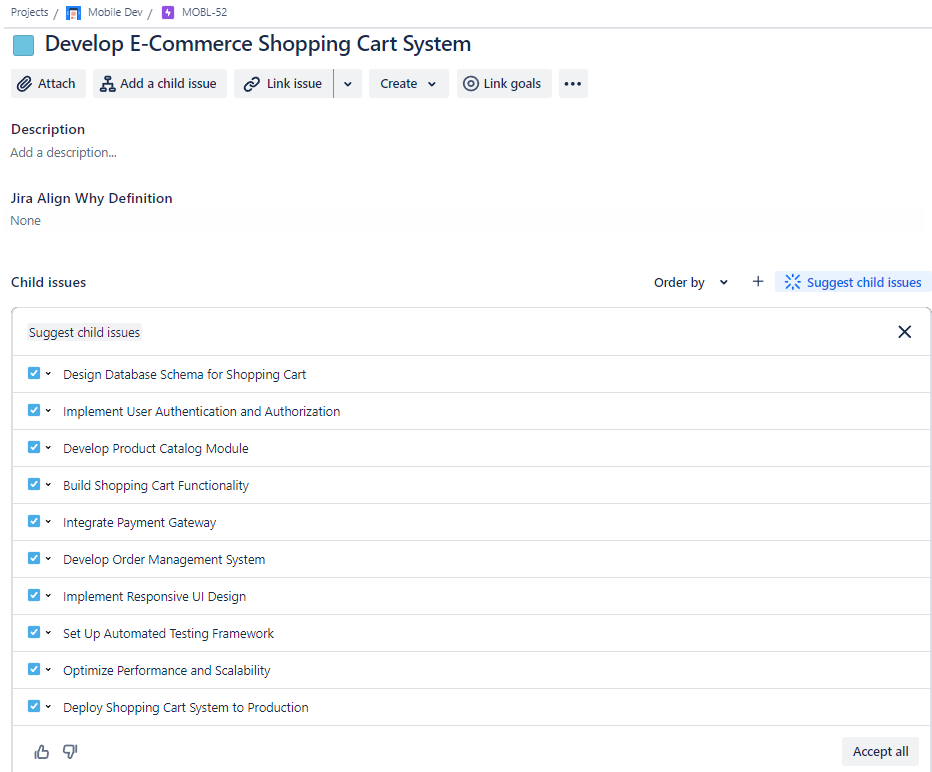This screenshot has height=772, width=932.
Task: Click the plus icon to add child issue
Action: point(758,282)
